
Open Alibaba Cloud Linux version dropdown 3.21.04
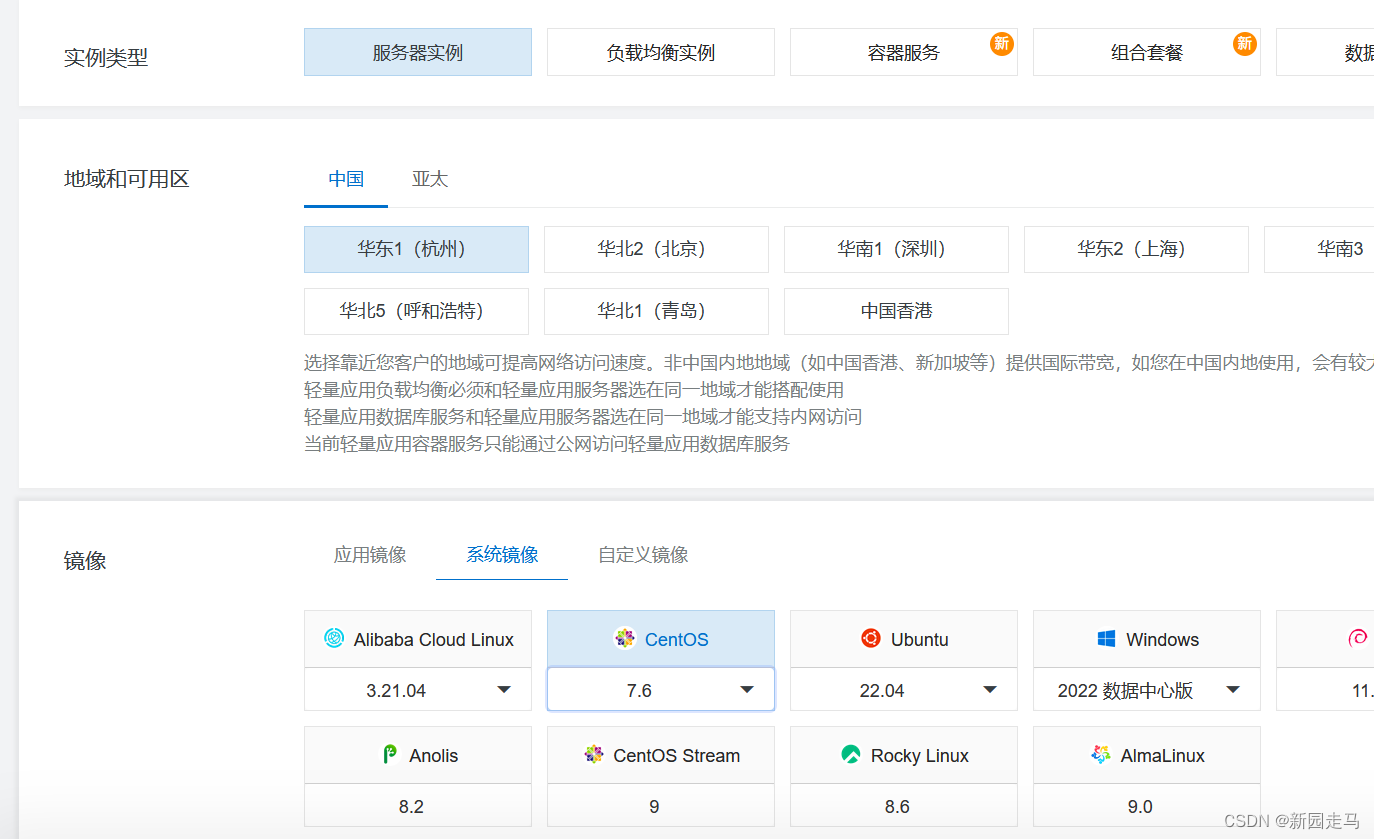tap(418, 690)
